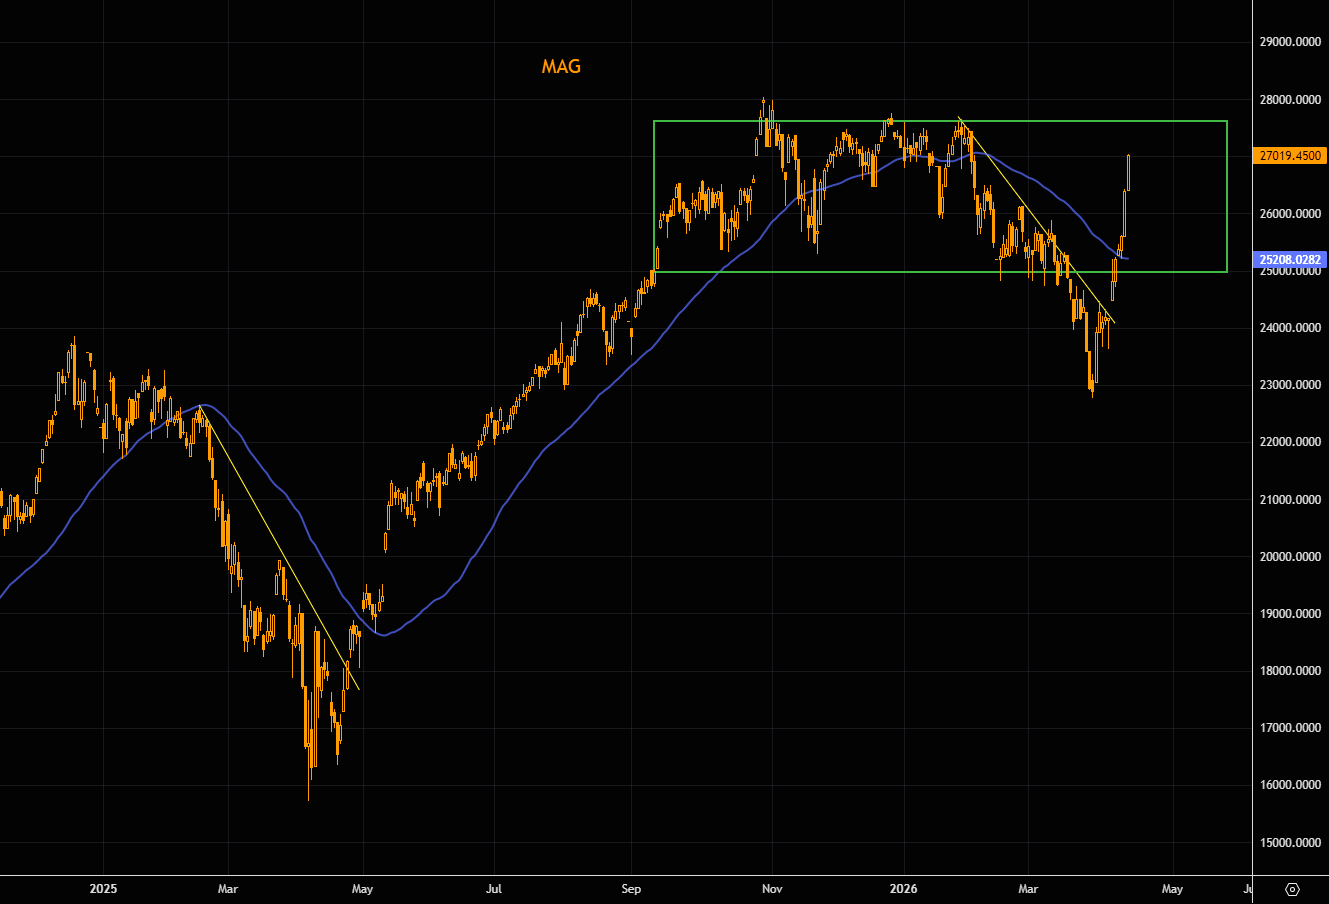1329x904 pixels.
Task: Select the MAG text label
Action: [x=561, y=67]
